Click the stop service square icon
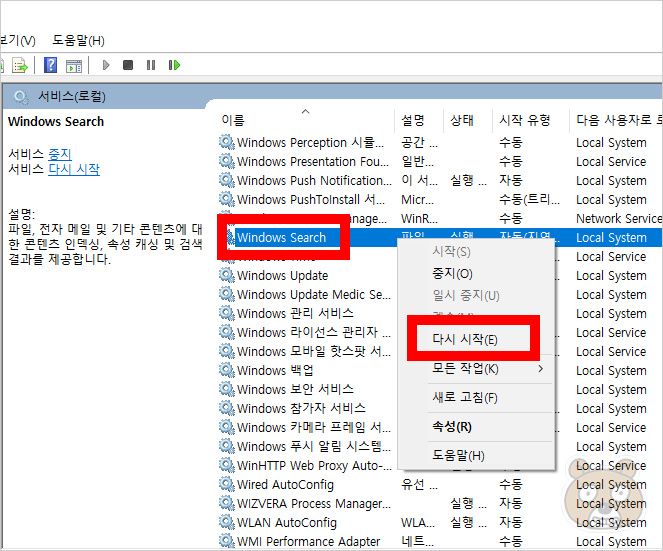Screen dimensions: 663x551 (x=128, y=65)
